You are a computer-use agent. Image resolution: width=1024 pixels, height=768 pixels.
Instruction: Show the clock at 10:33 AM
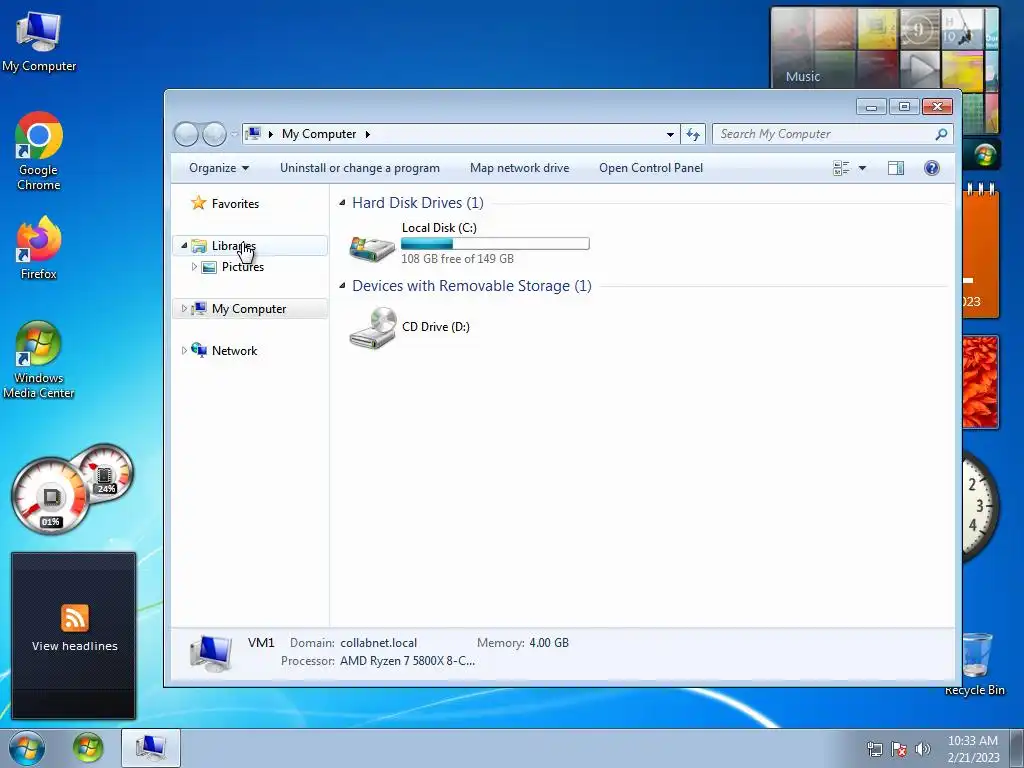pos(973,749)
